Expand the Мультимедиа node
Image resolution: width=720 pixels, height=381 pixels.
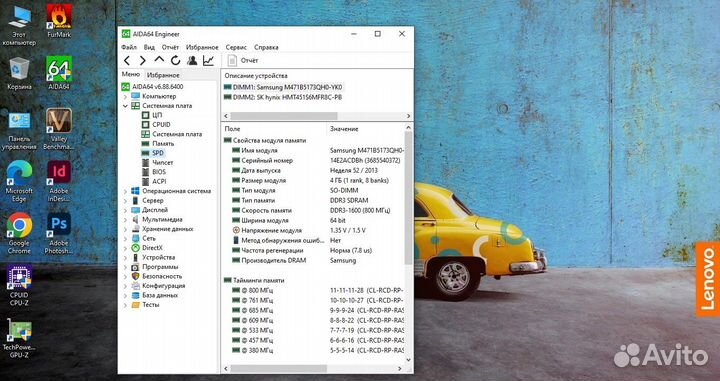pos(125,219)
